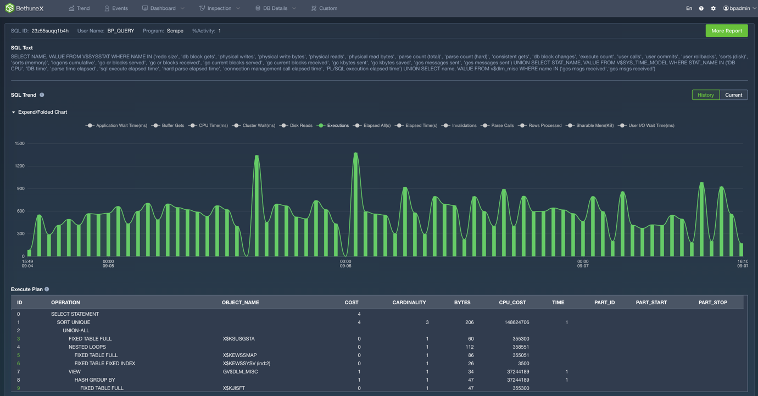The height and width of the screenshot is (396, 758).
Task: Click the SQL Trend info icon
Action: point(42,95)
